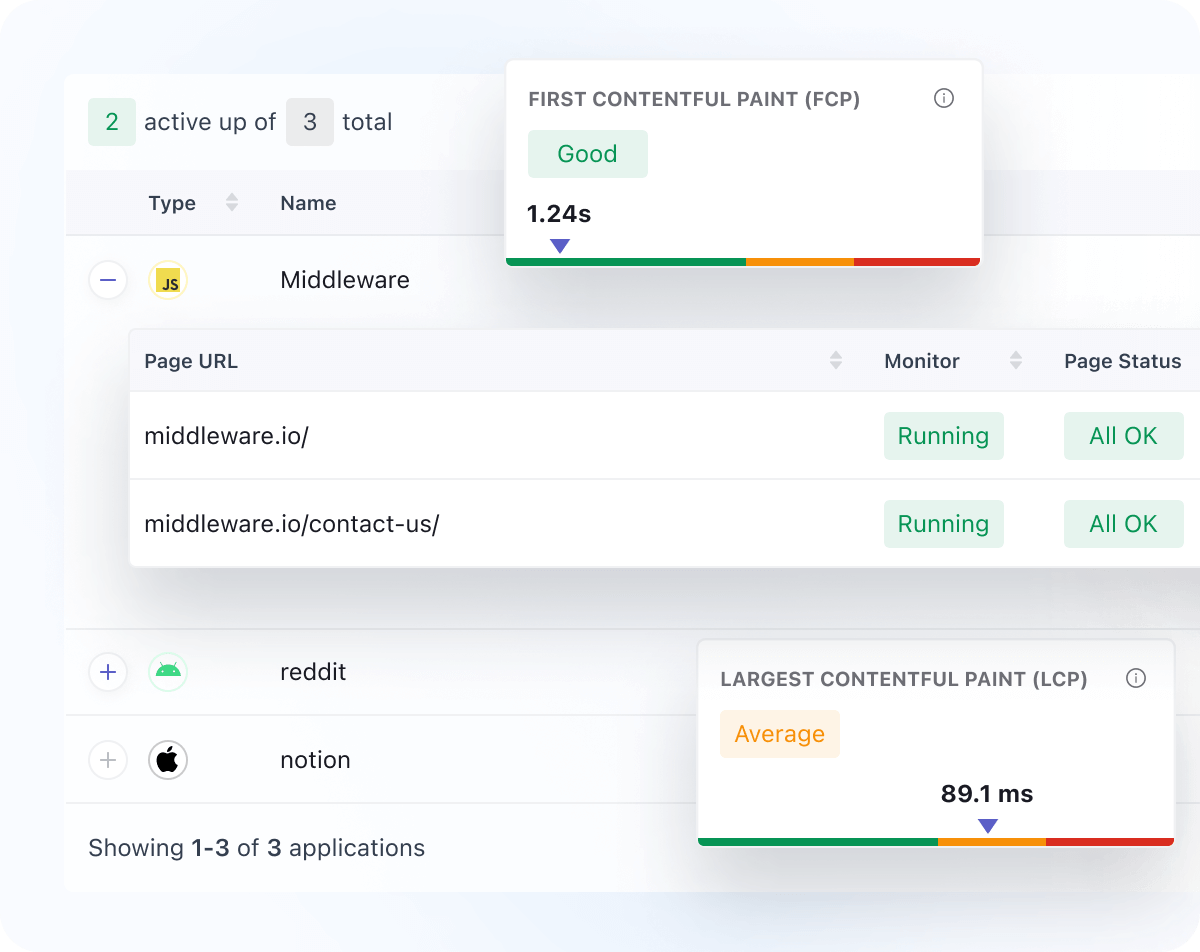Click the sort icon beside Type header

tap(231, 203)
